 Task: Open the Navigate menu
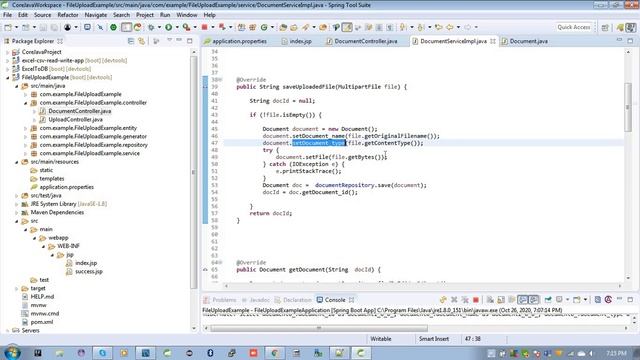[x=96, y=15]
